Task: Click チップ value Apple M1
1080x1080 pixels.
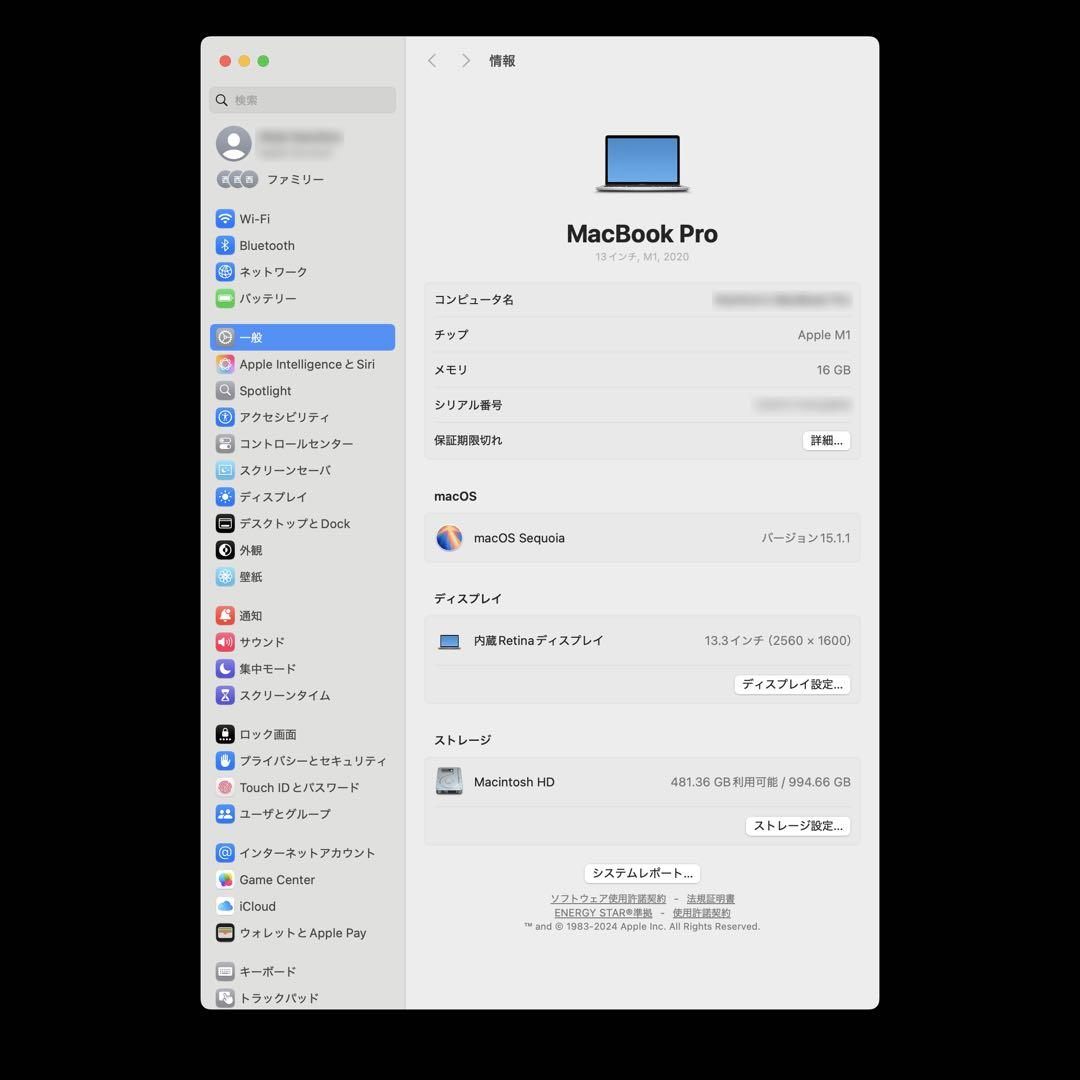Action: 824,335
